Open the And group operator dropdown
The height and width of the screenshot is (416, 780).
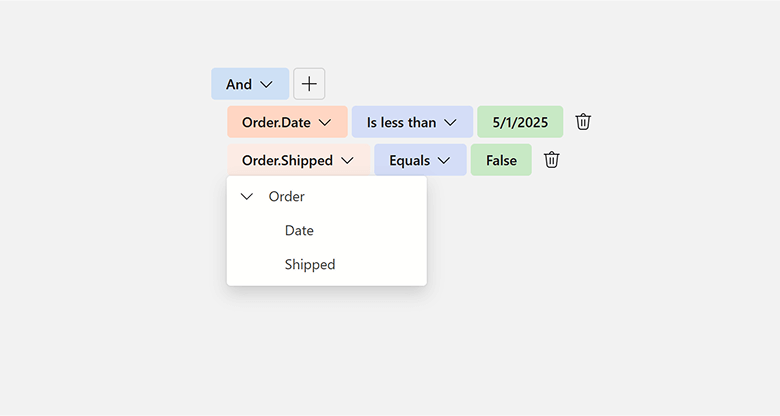point(249,84)
